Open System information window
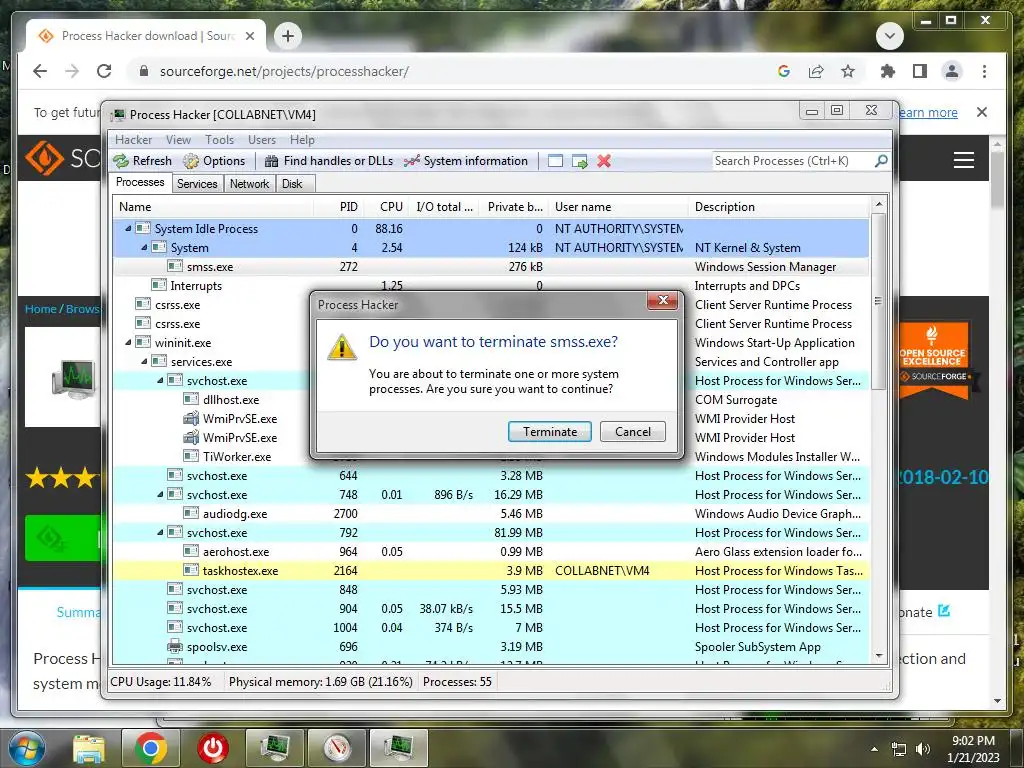 [466, 161]
